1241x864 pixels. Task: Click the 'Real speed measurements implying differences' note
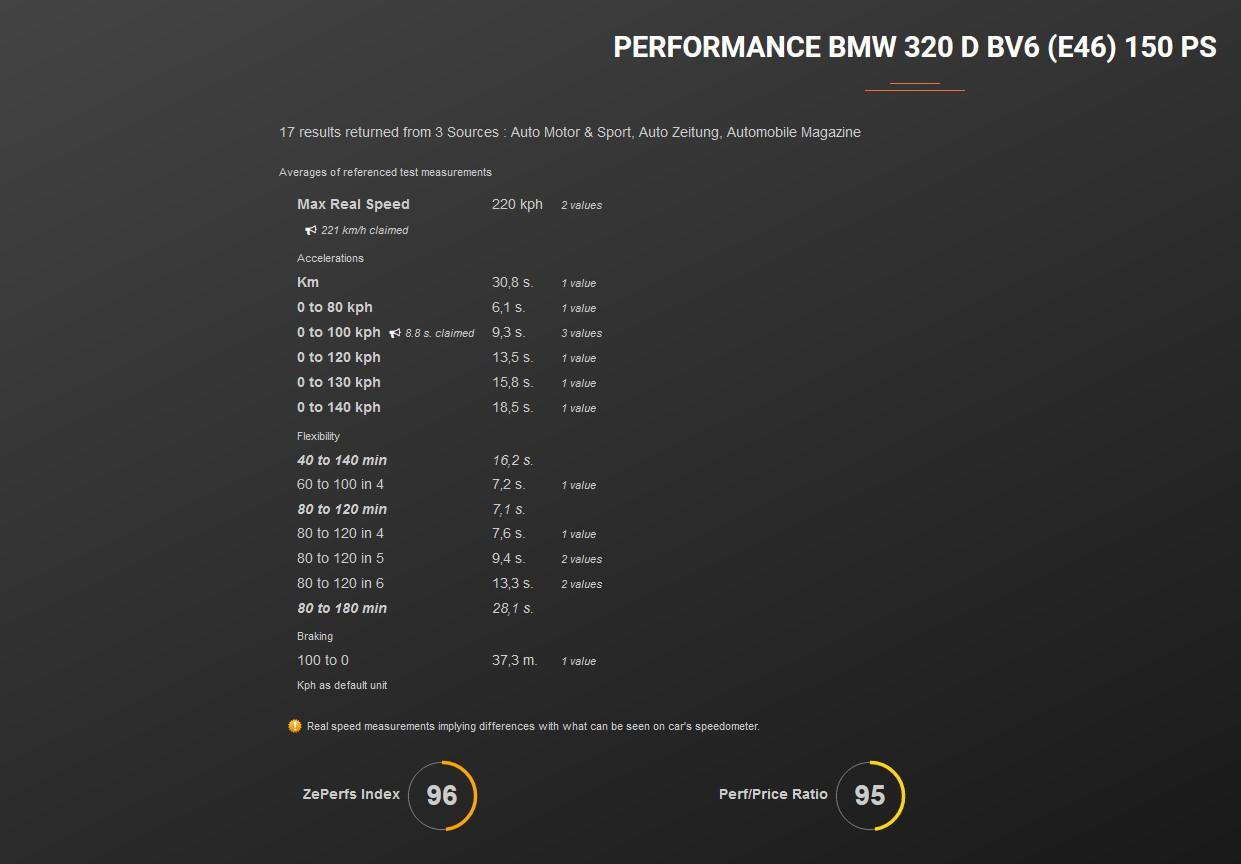tap(533, 726)
